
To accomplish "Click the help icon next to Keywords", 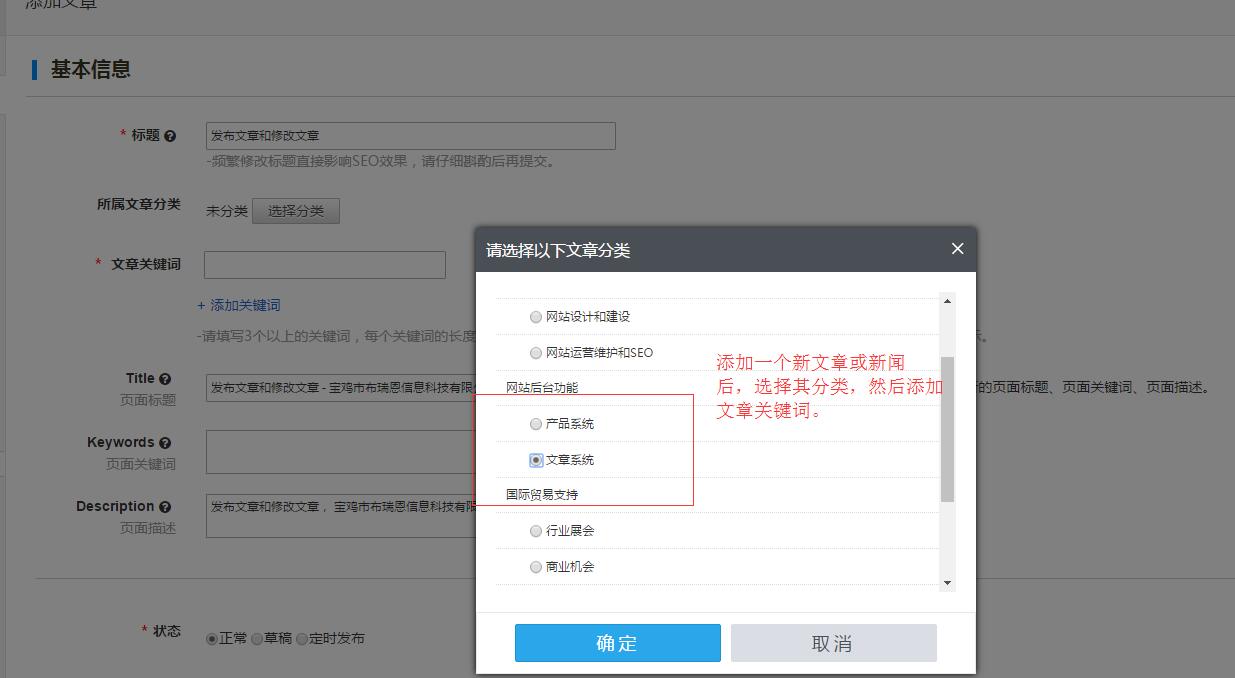I will [165, 443].
